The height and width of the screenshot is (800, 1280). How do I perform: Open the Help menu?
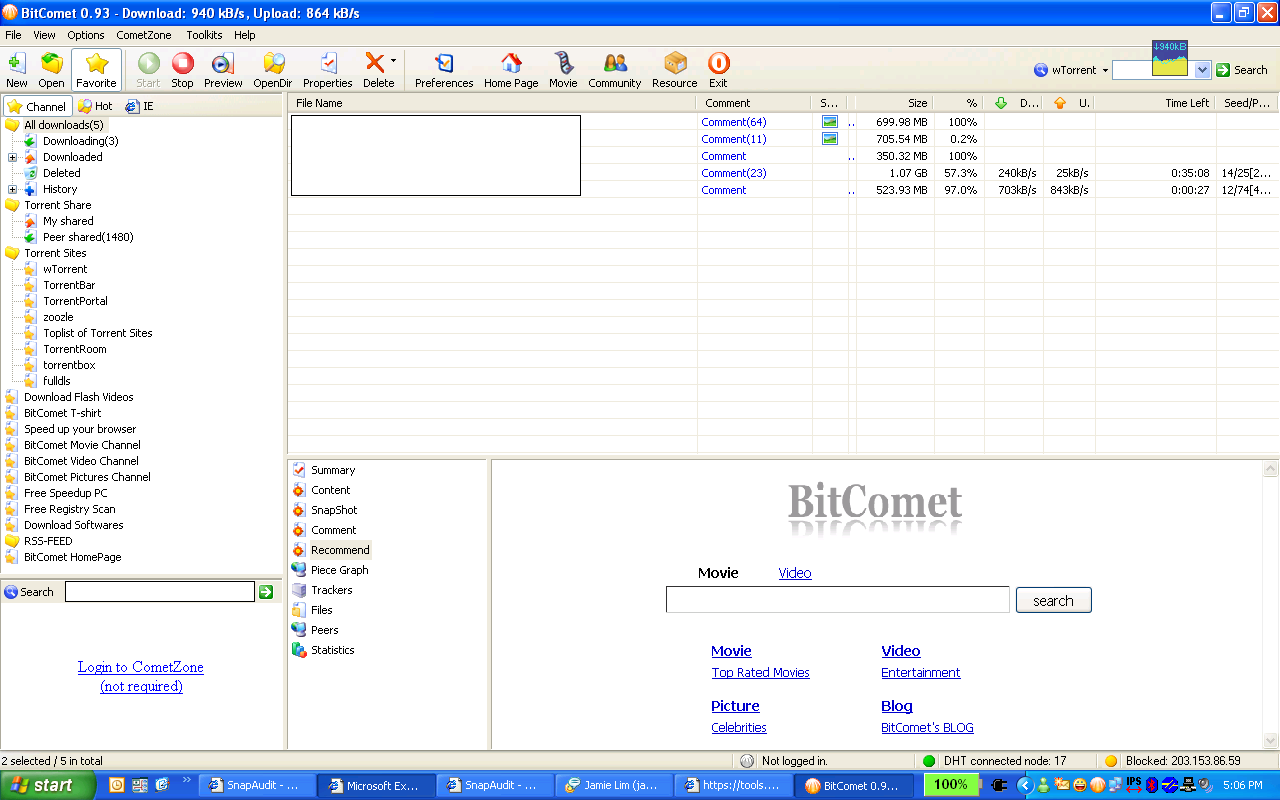245,35
